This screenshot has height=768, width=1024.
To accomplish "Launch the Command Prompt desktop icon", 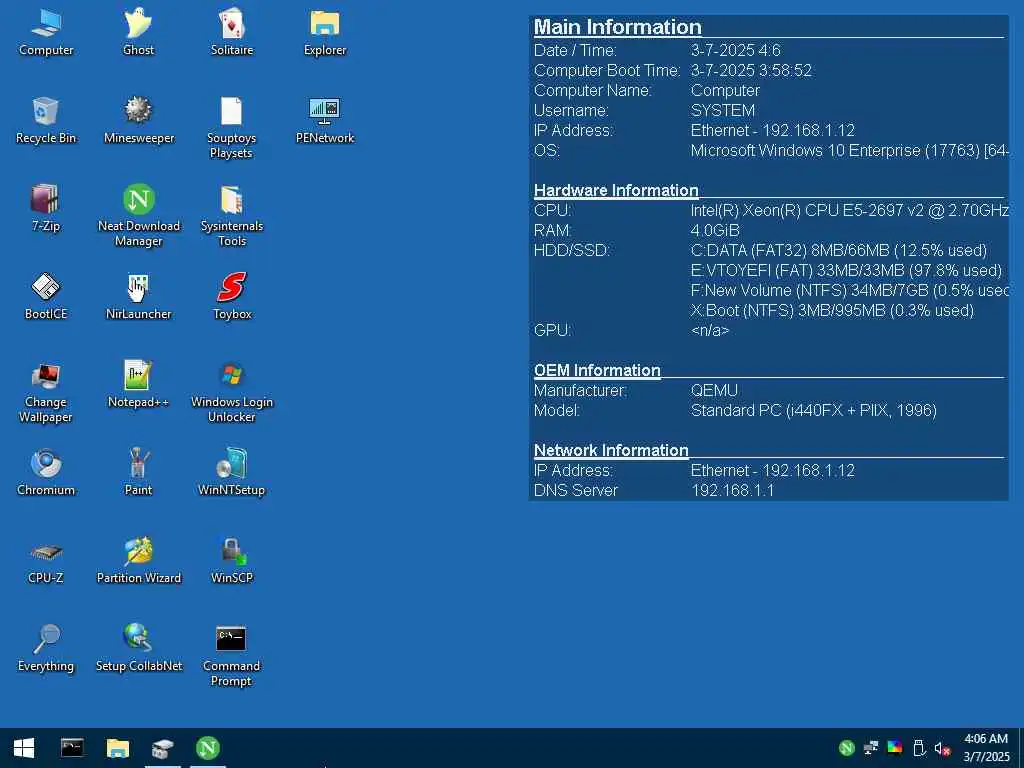I will coord(231,656).
